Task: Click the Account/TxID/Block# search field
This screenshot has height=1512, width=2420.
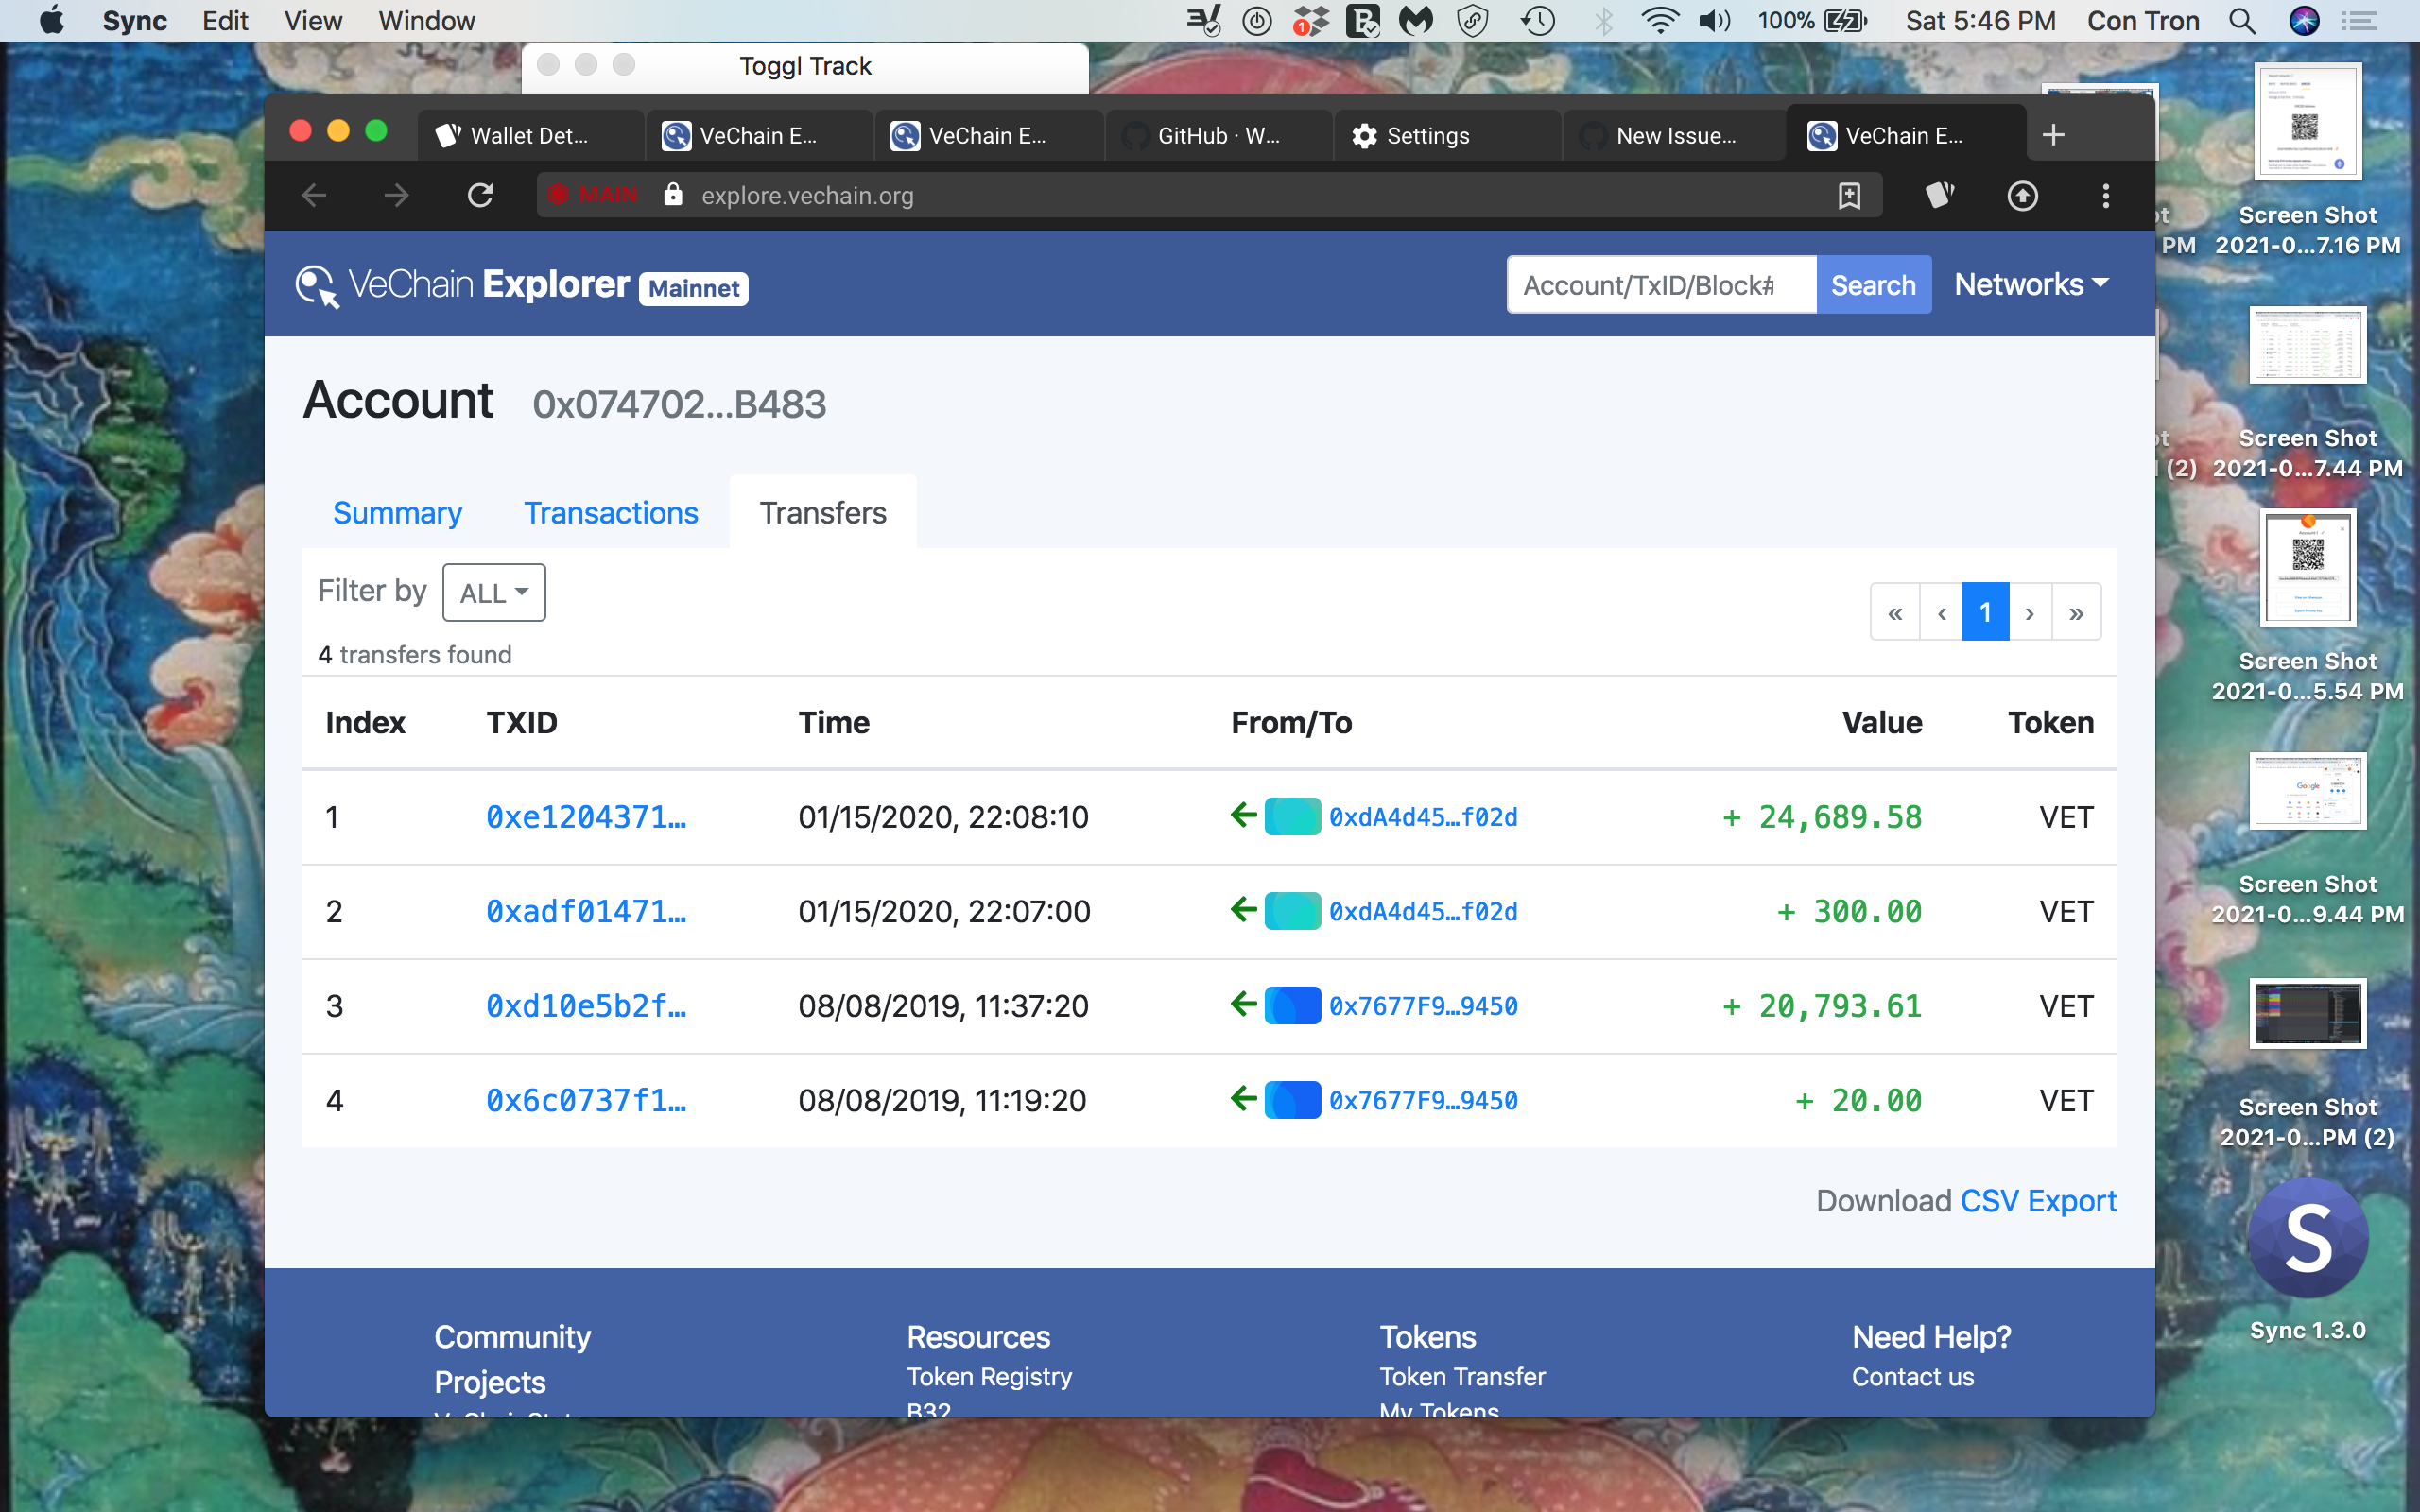Action: 1661,284
